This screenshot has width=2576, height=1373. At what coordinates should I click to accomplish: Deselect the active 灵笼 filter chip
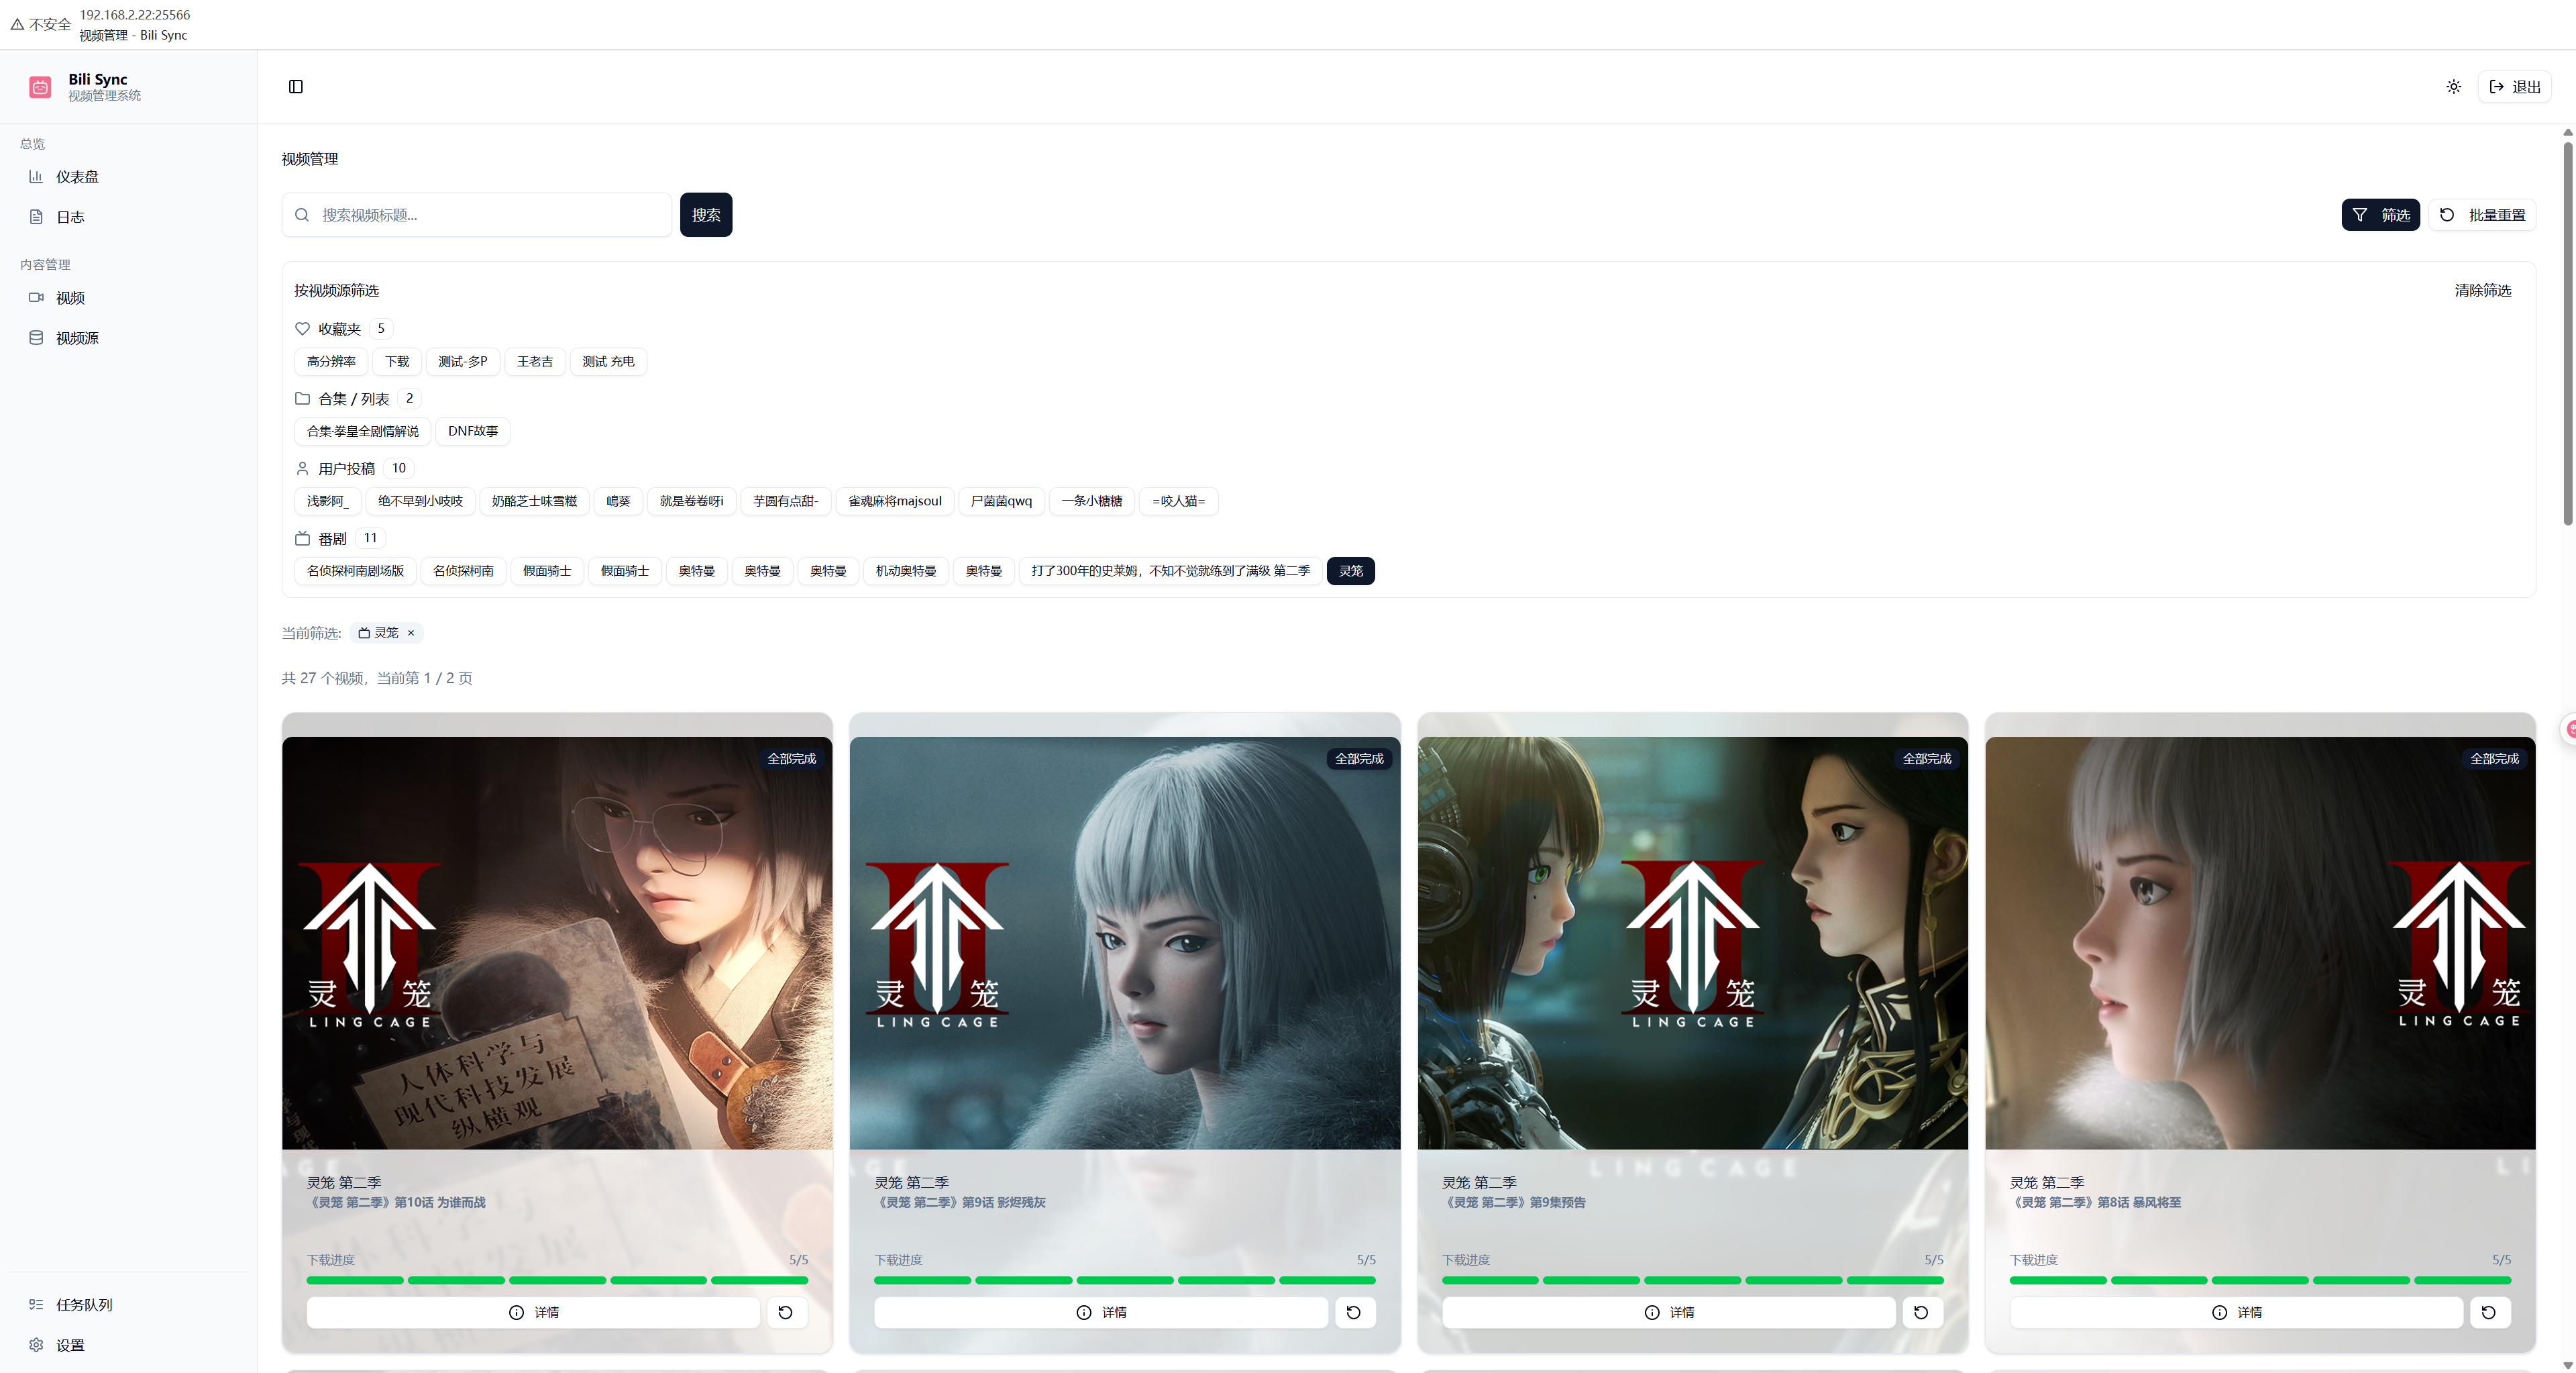1350,571
